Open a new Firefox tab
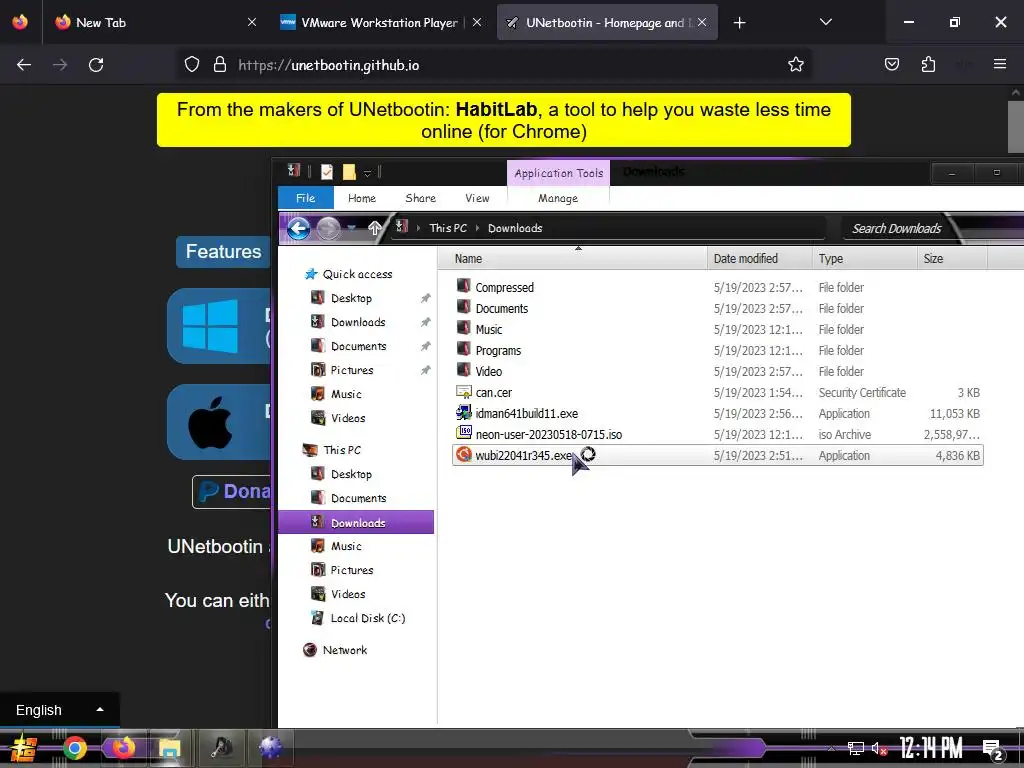This screenshot has height=768, width=1024. [x=739, y=23]
